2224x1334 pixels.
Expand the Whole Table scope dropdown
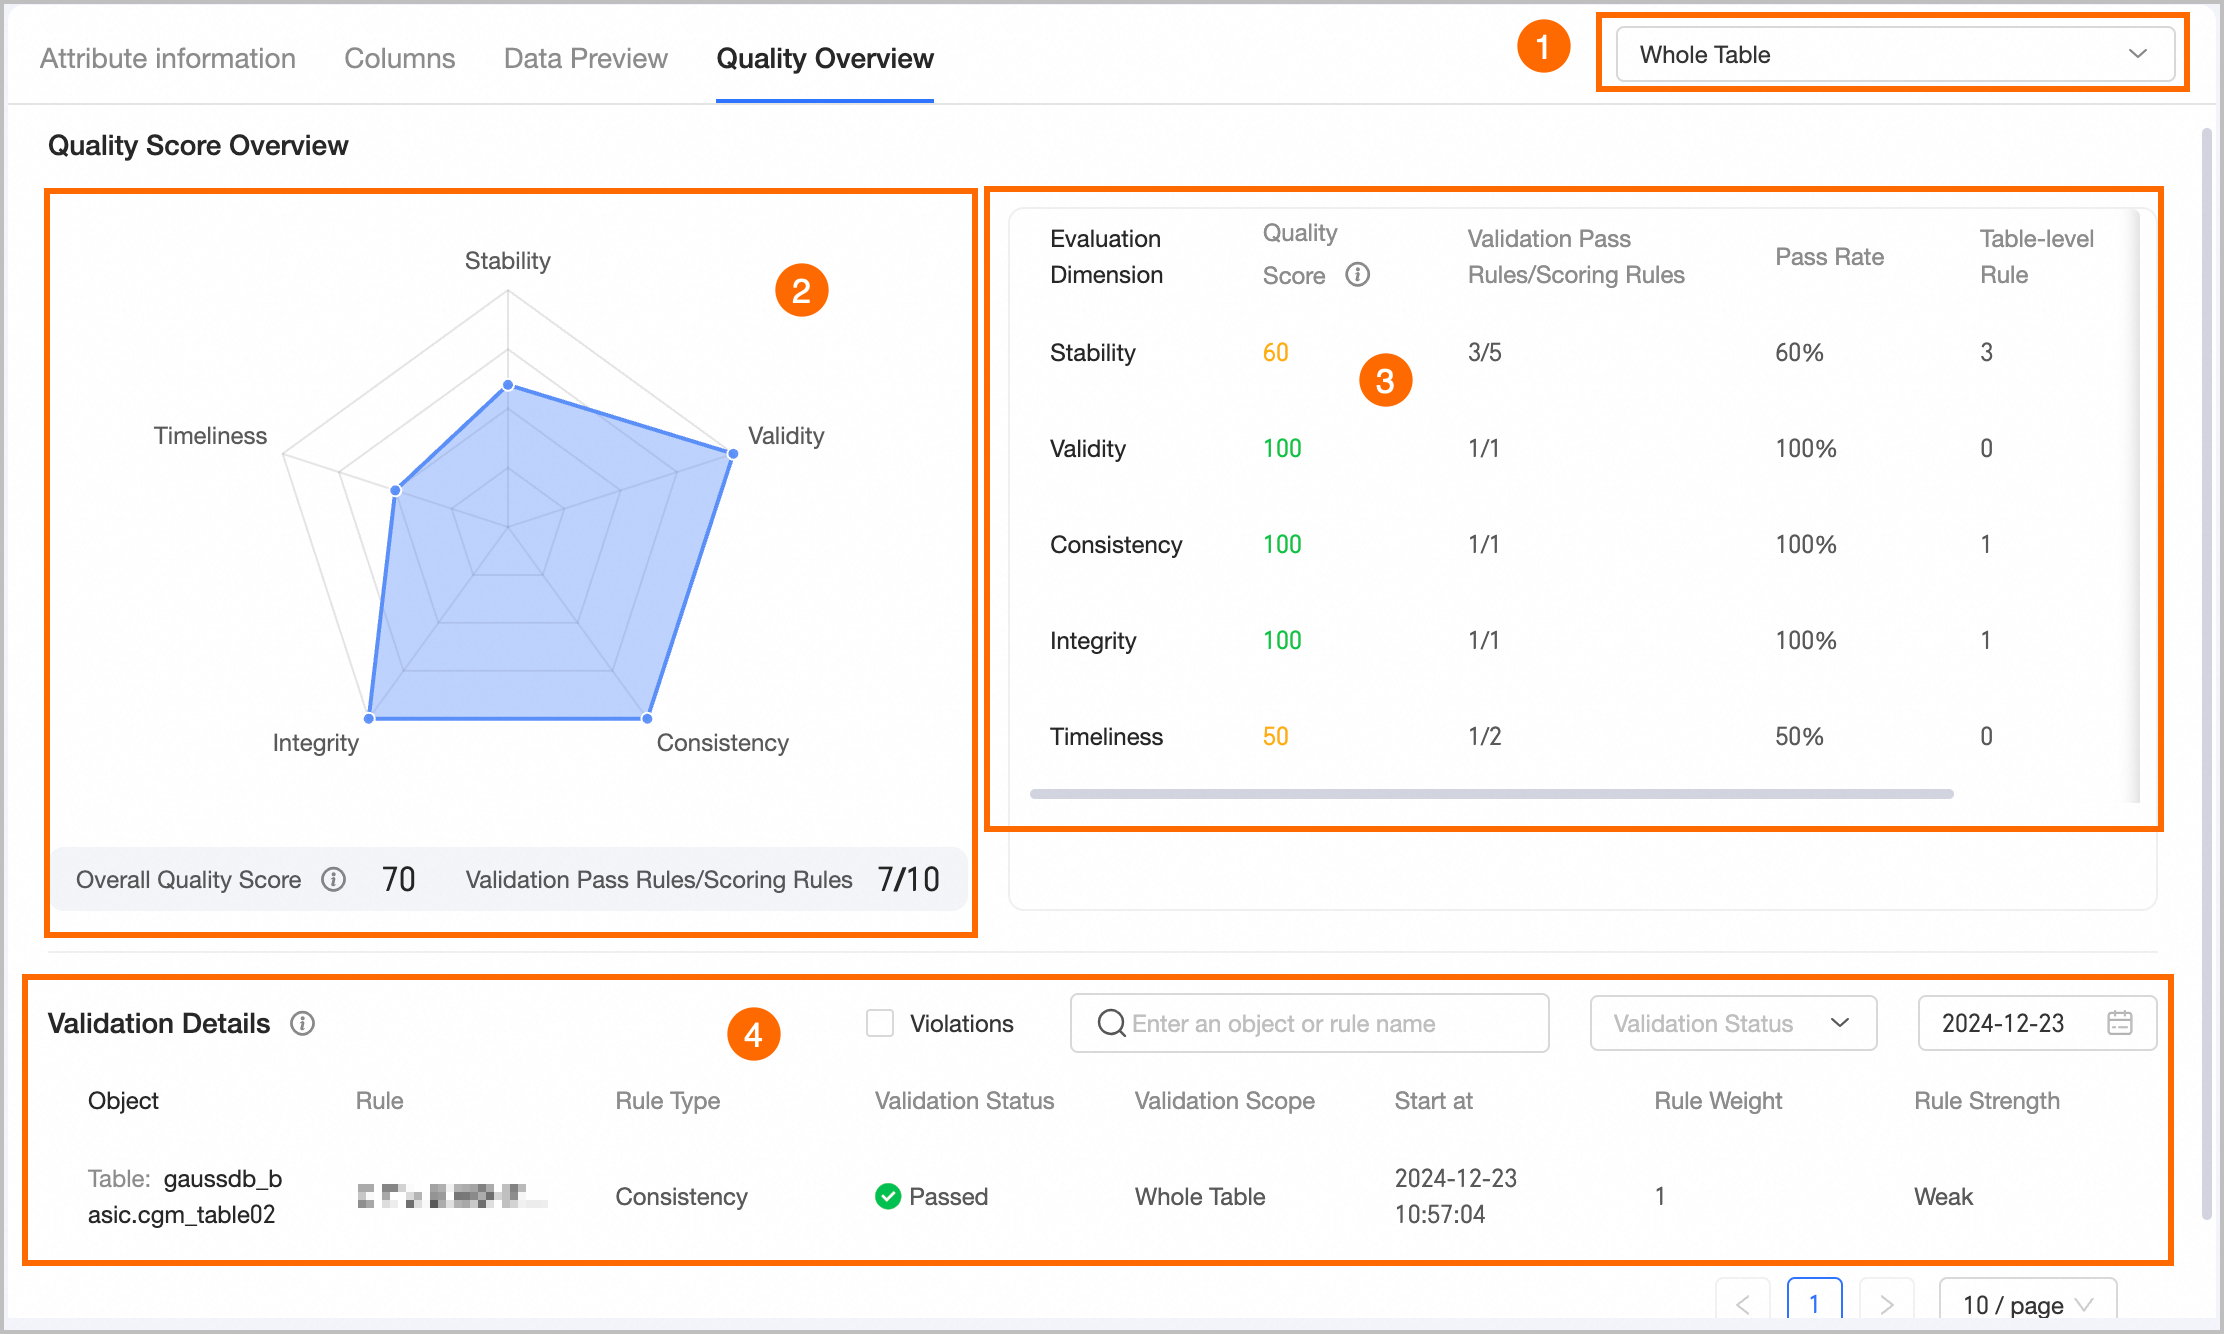tap(1894, 54)
